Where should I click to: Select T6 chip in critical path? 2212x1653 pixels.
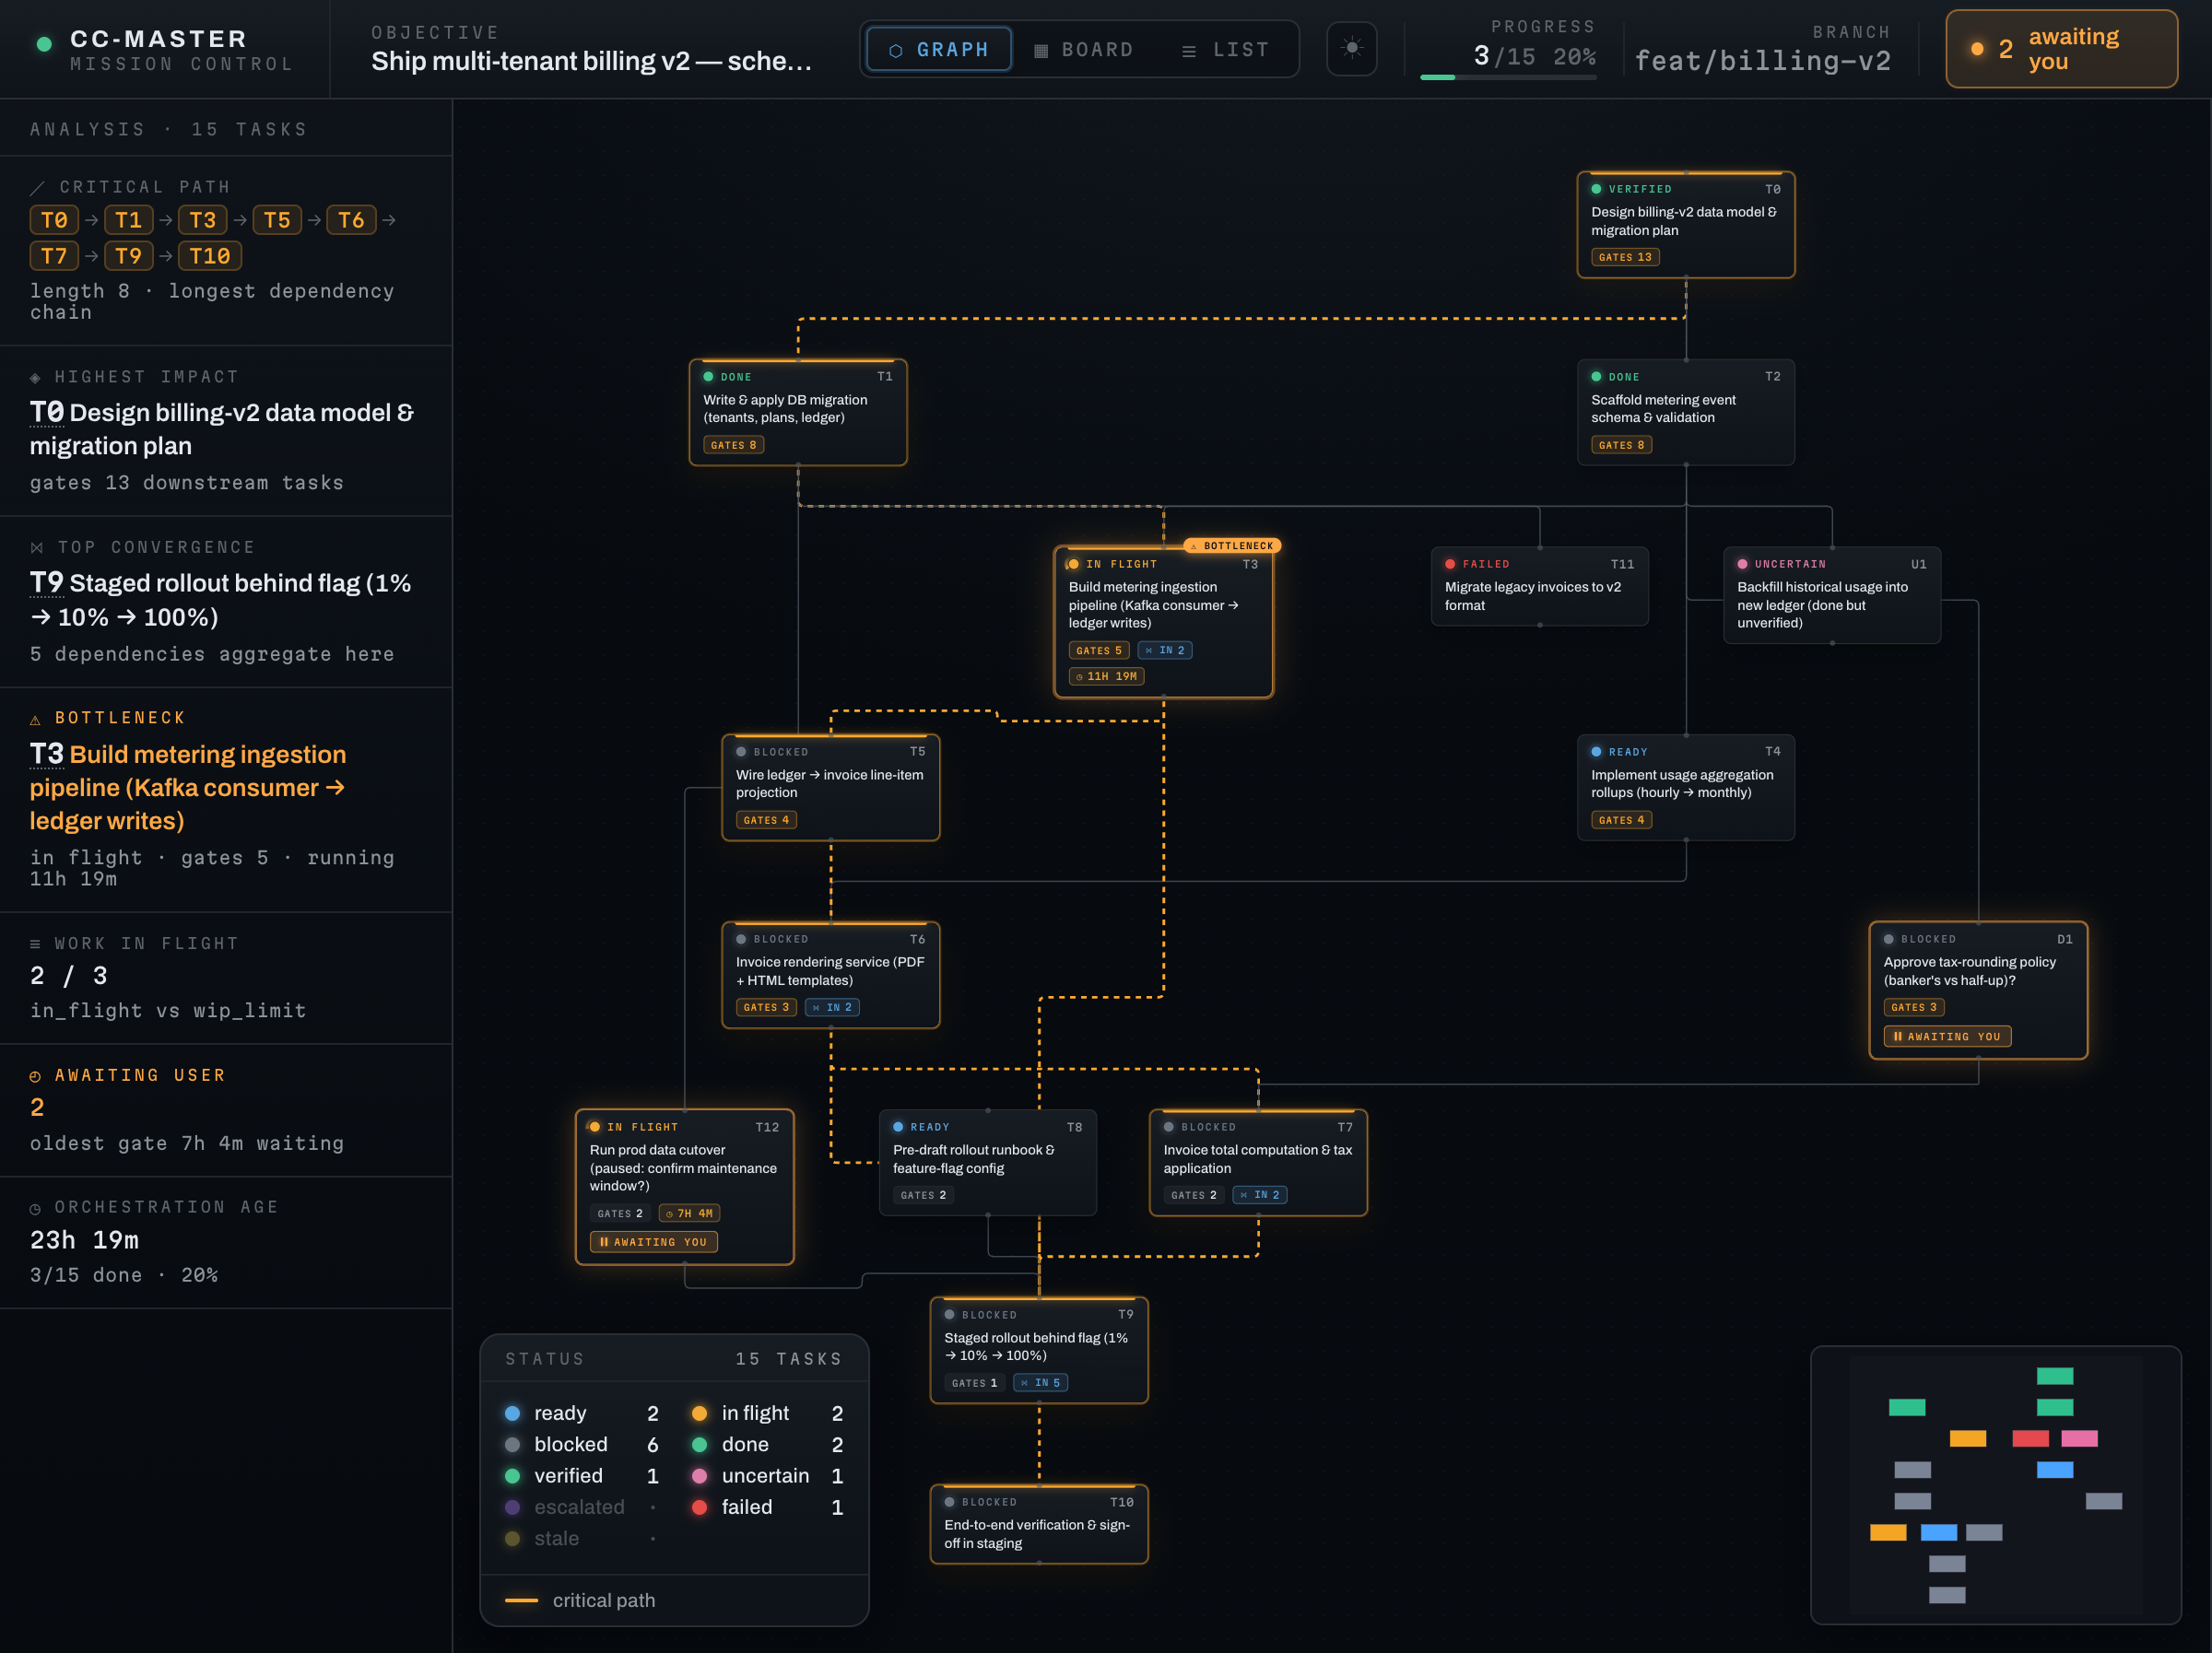point(351,220)
